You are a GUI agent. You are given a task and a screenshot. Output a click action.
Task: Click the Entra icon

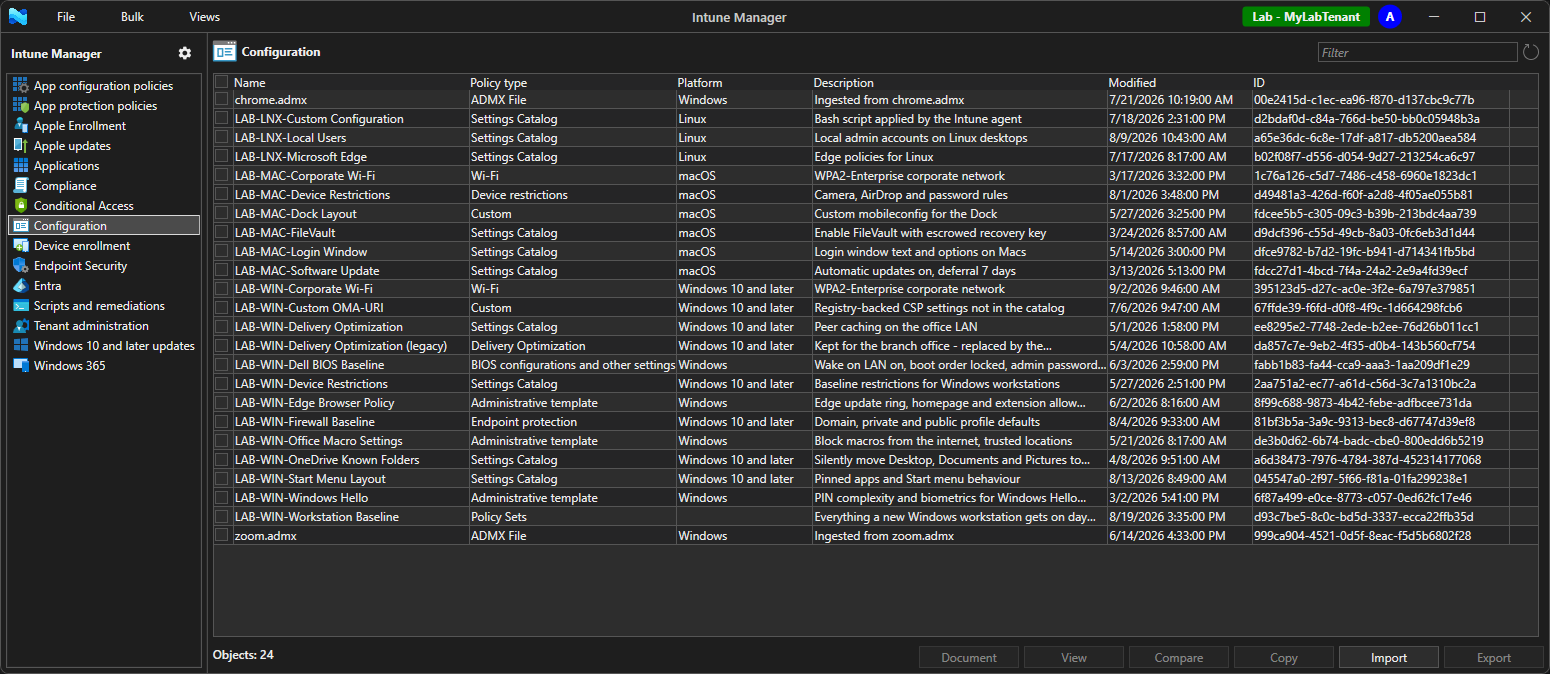(x=20, y=286)
